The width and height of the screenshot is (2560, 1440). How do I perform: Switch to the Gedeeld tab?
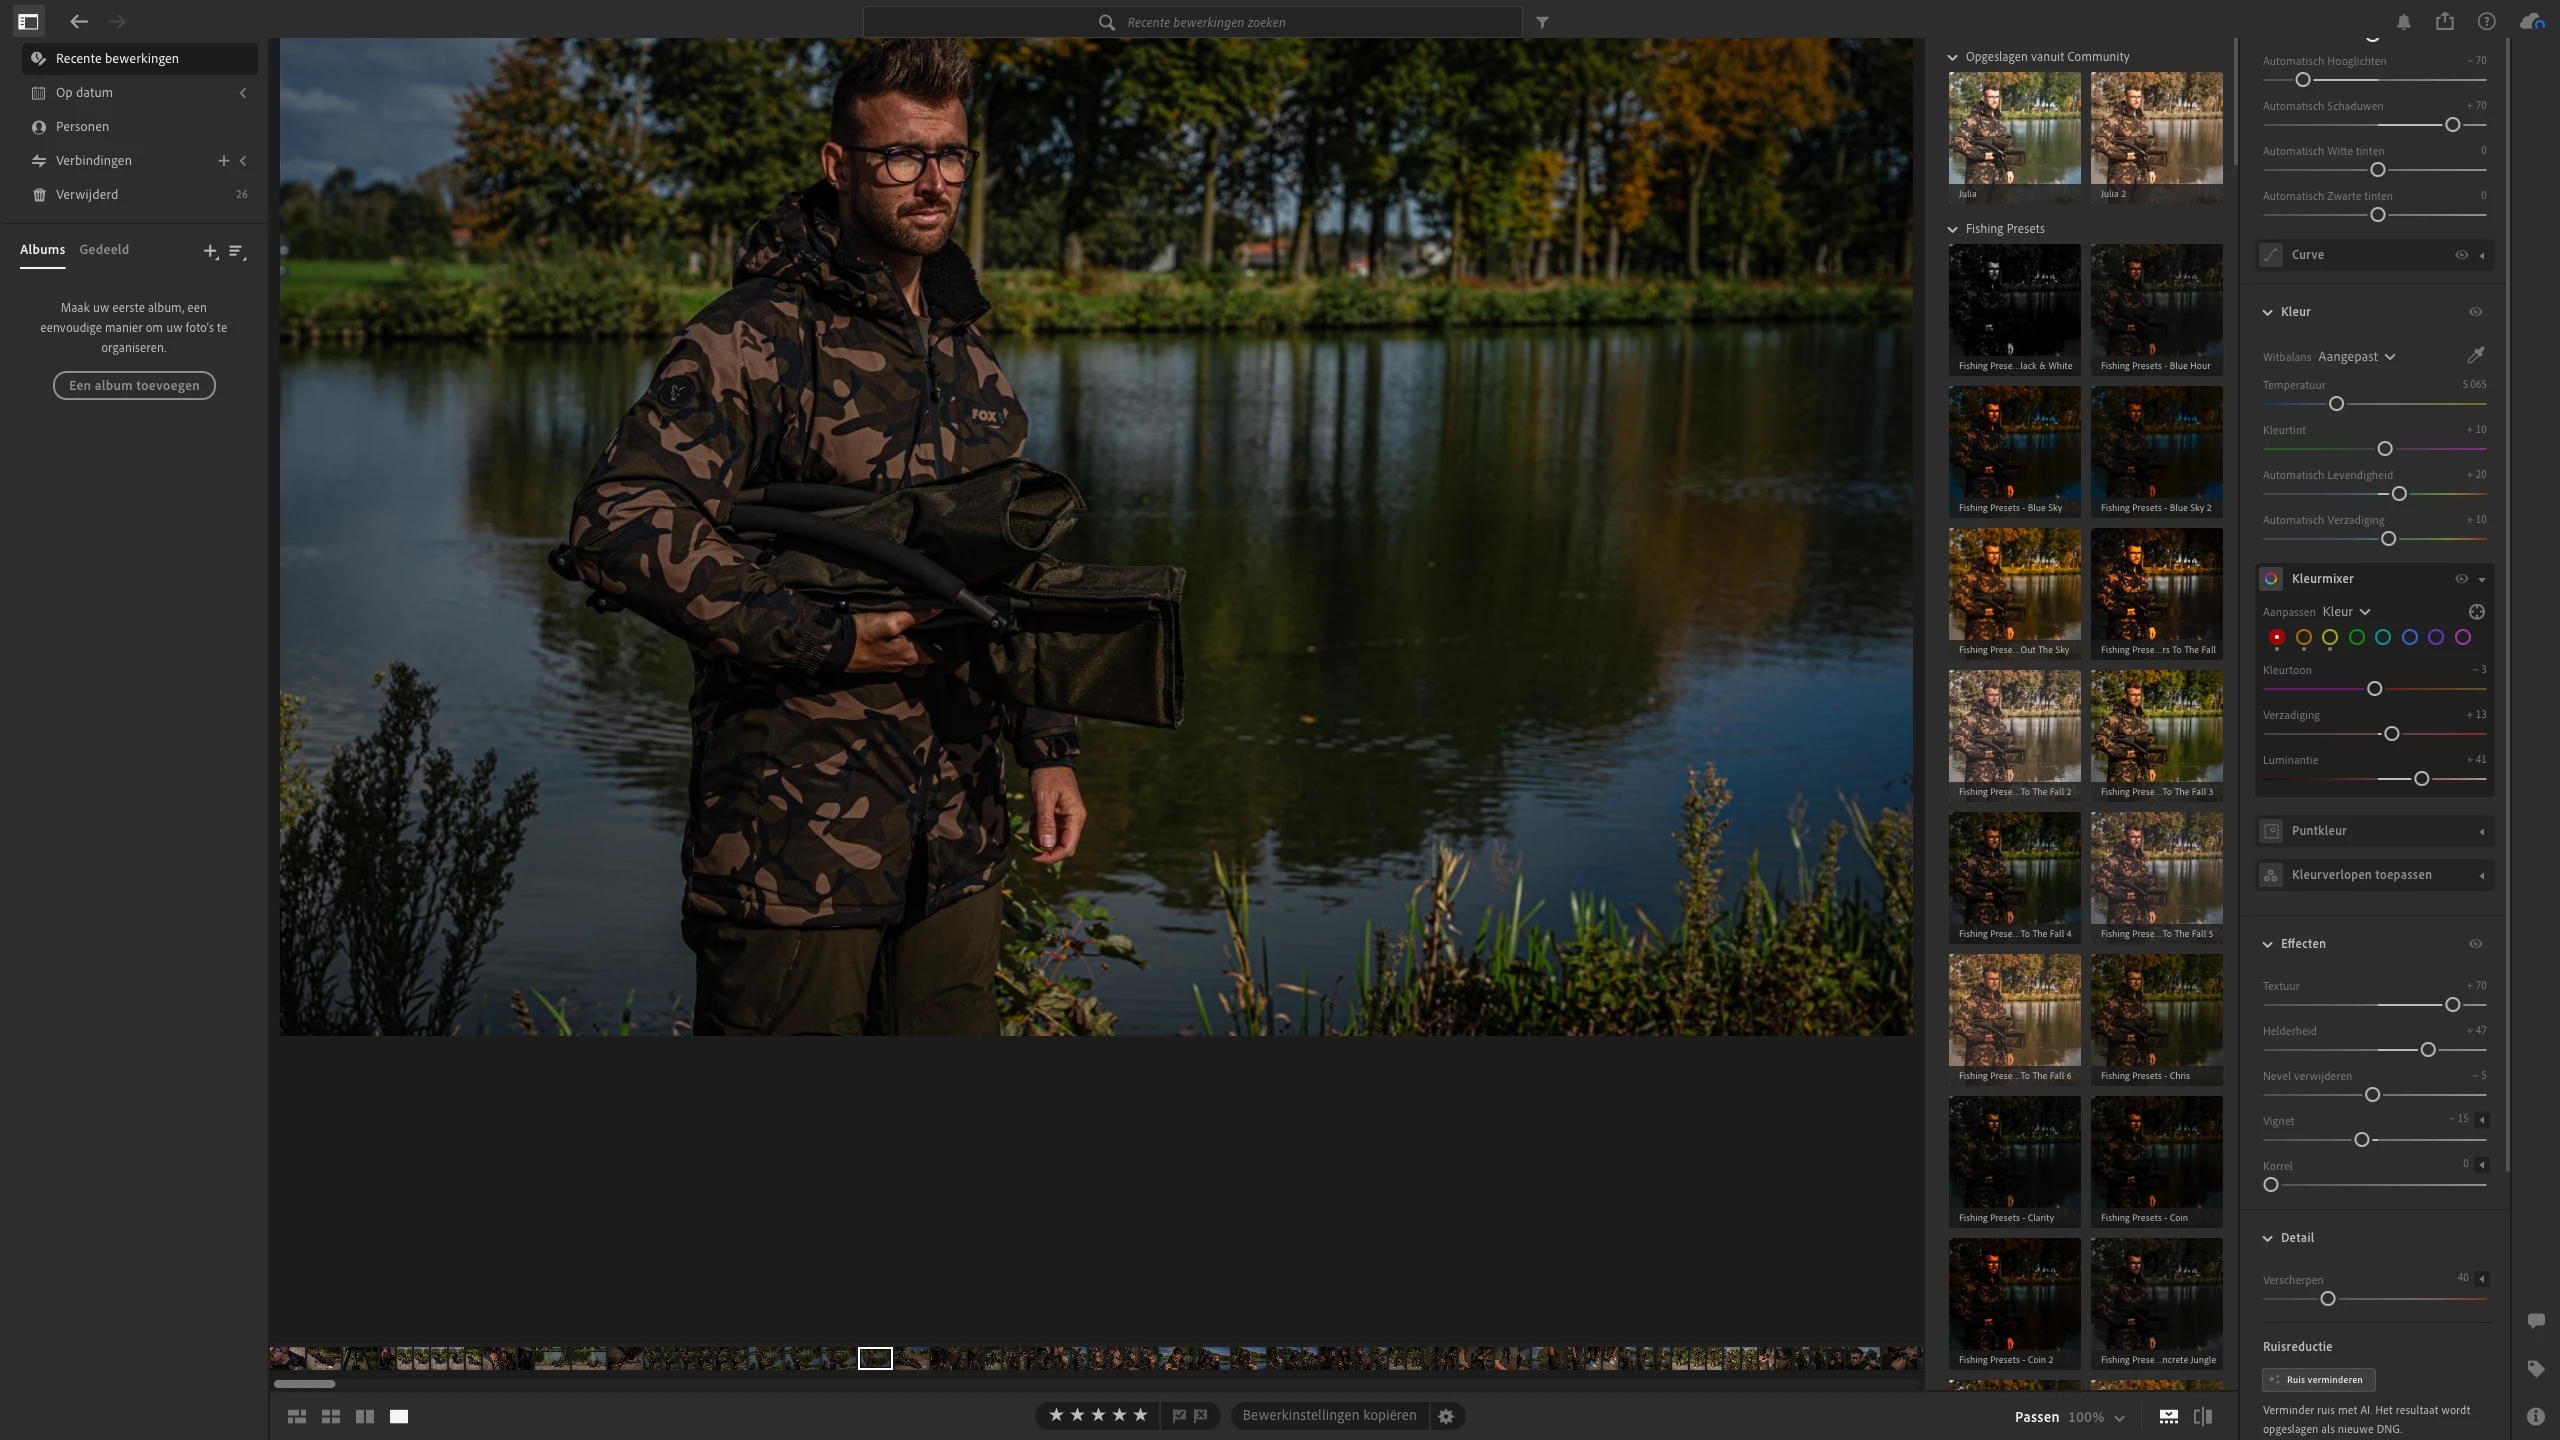104,250
